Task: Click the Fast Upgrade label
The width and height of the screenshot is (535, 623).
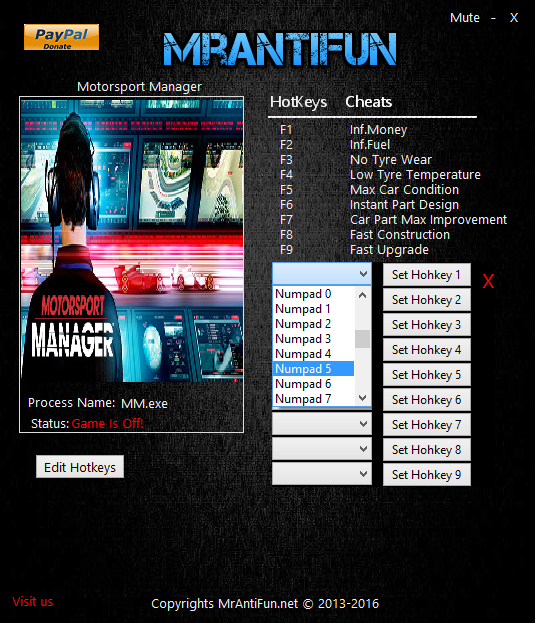Action: (389, 250)
